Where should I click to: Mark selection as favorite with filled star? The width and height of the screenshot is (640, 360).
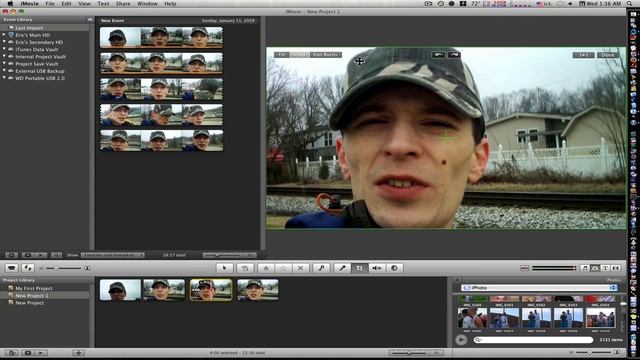coord(266,268)
